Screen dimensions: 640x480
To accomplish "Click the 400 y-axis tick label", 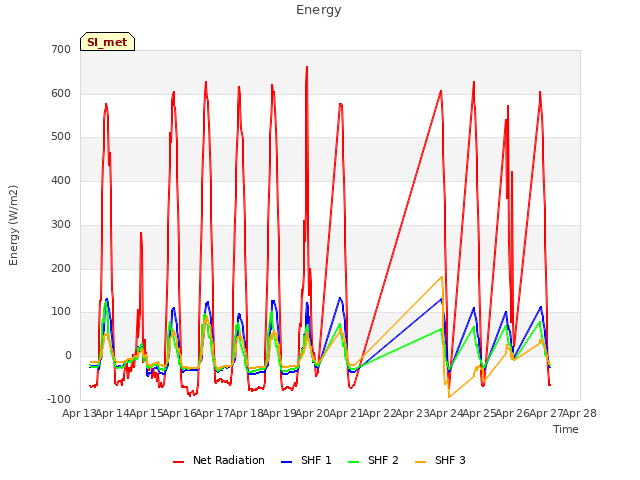I will click(x=61, y=180).
